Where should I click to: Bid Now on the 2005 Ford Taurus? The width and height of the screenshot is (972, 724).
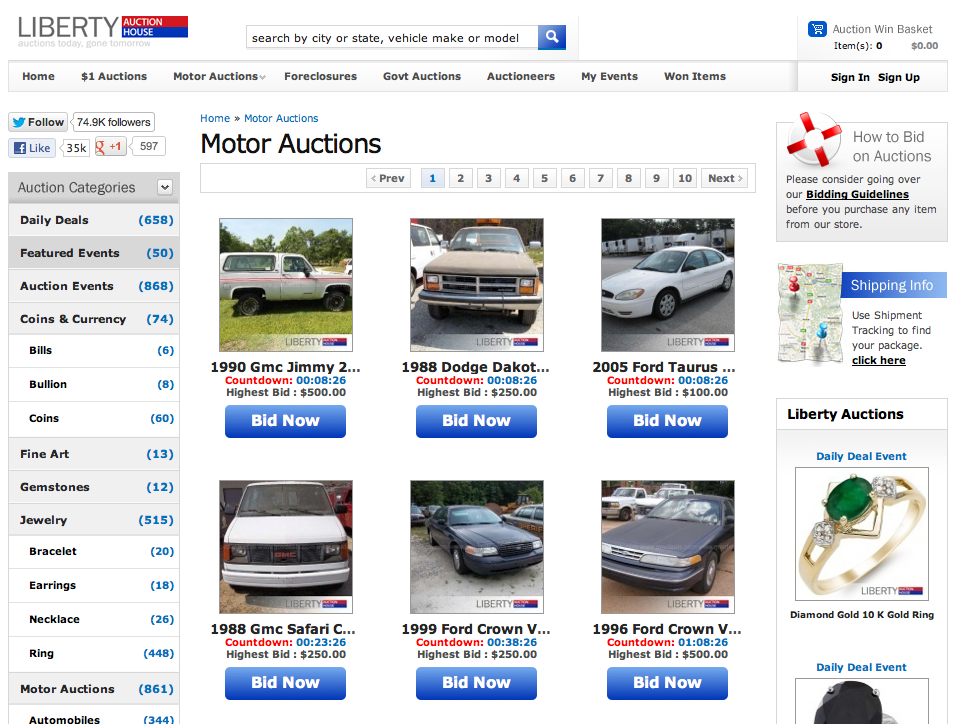(x=667, y=421)
